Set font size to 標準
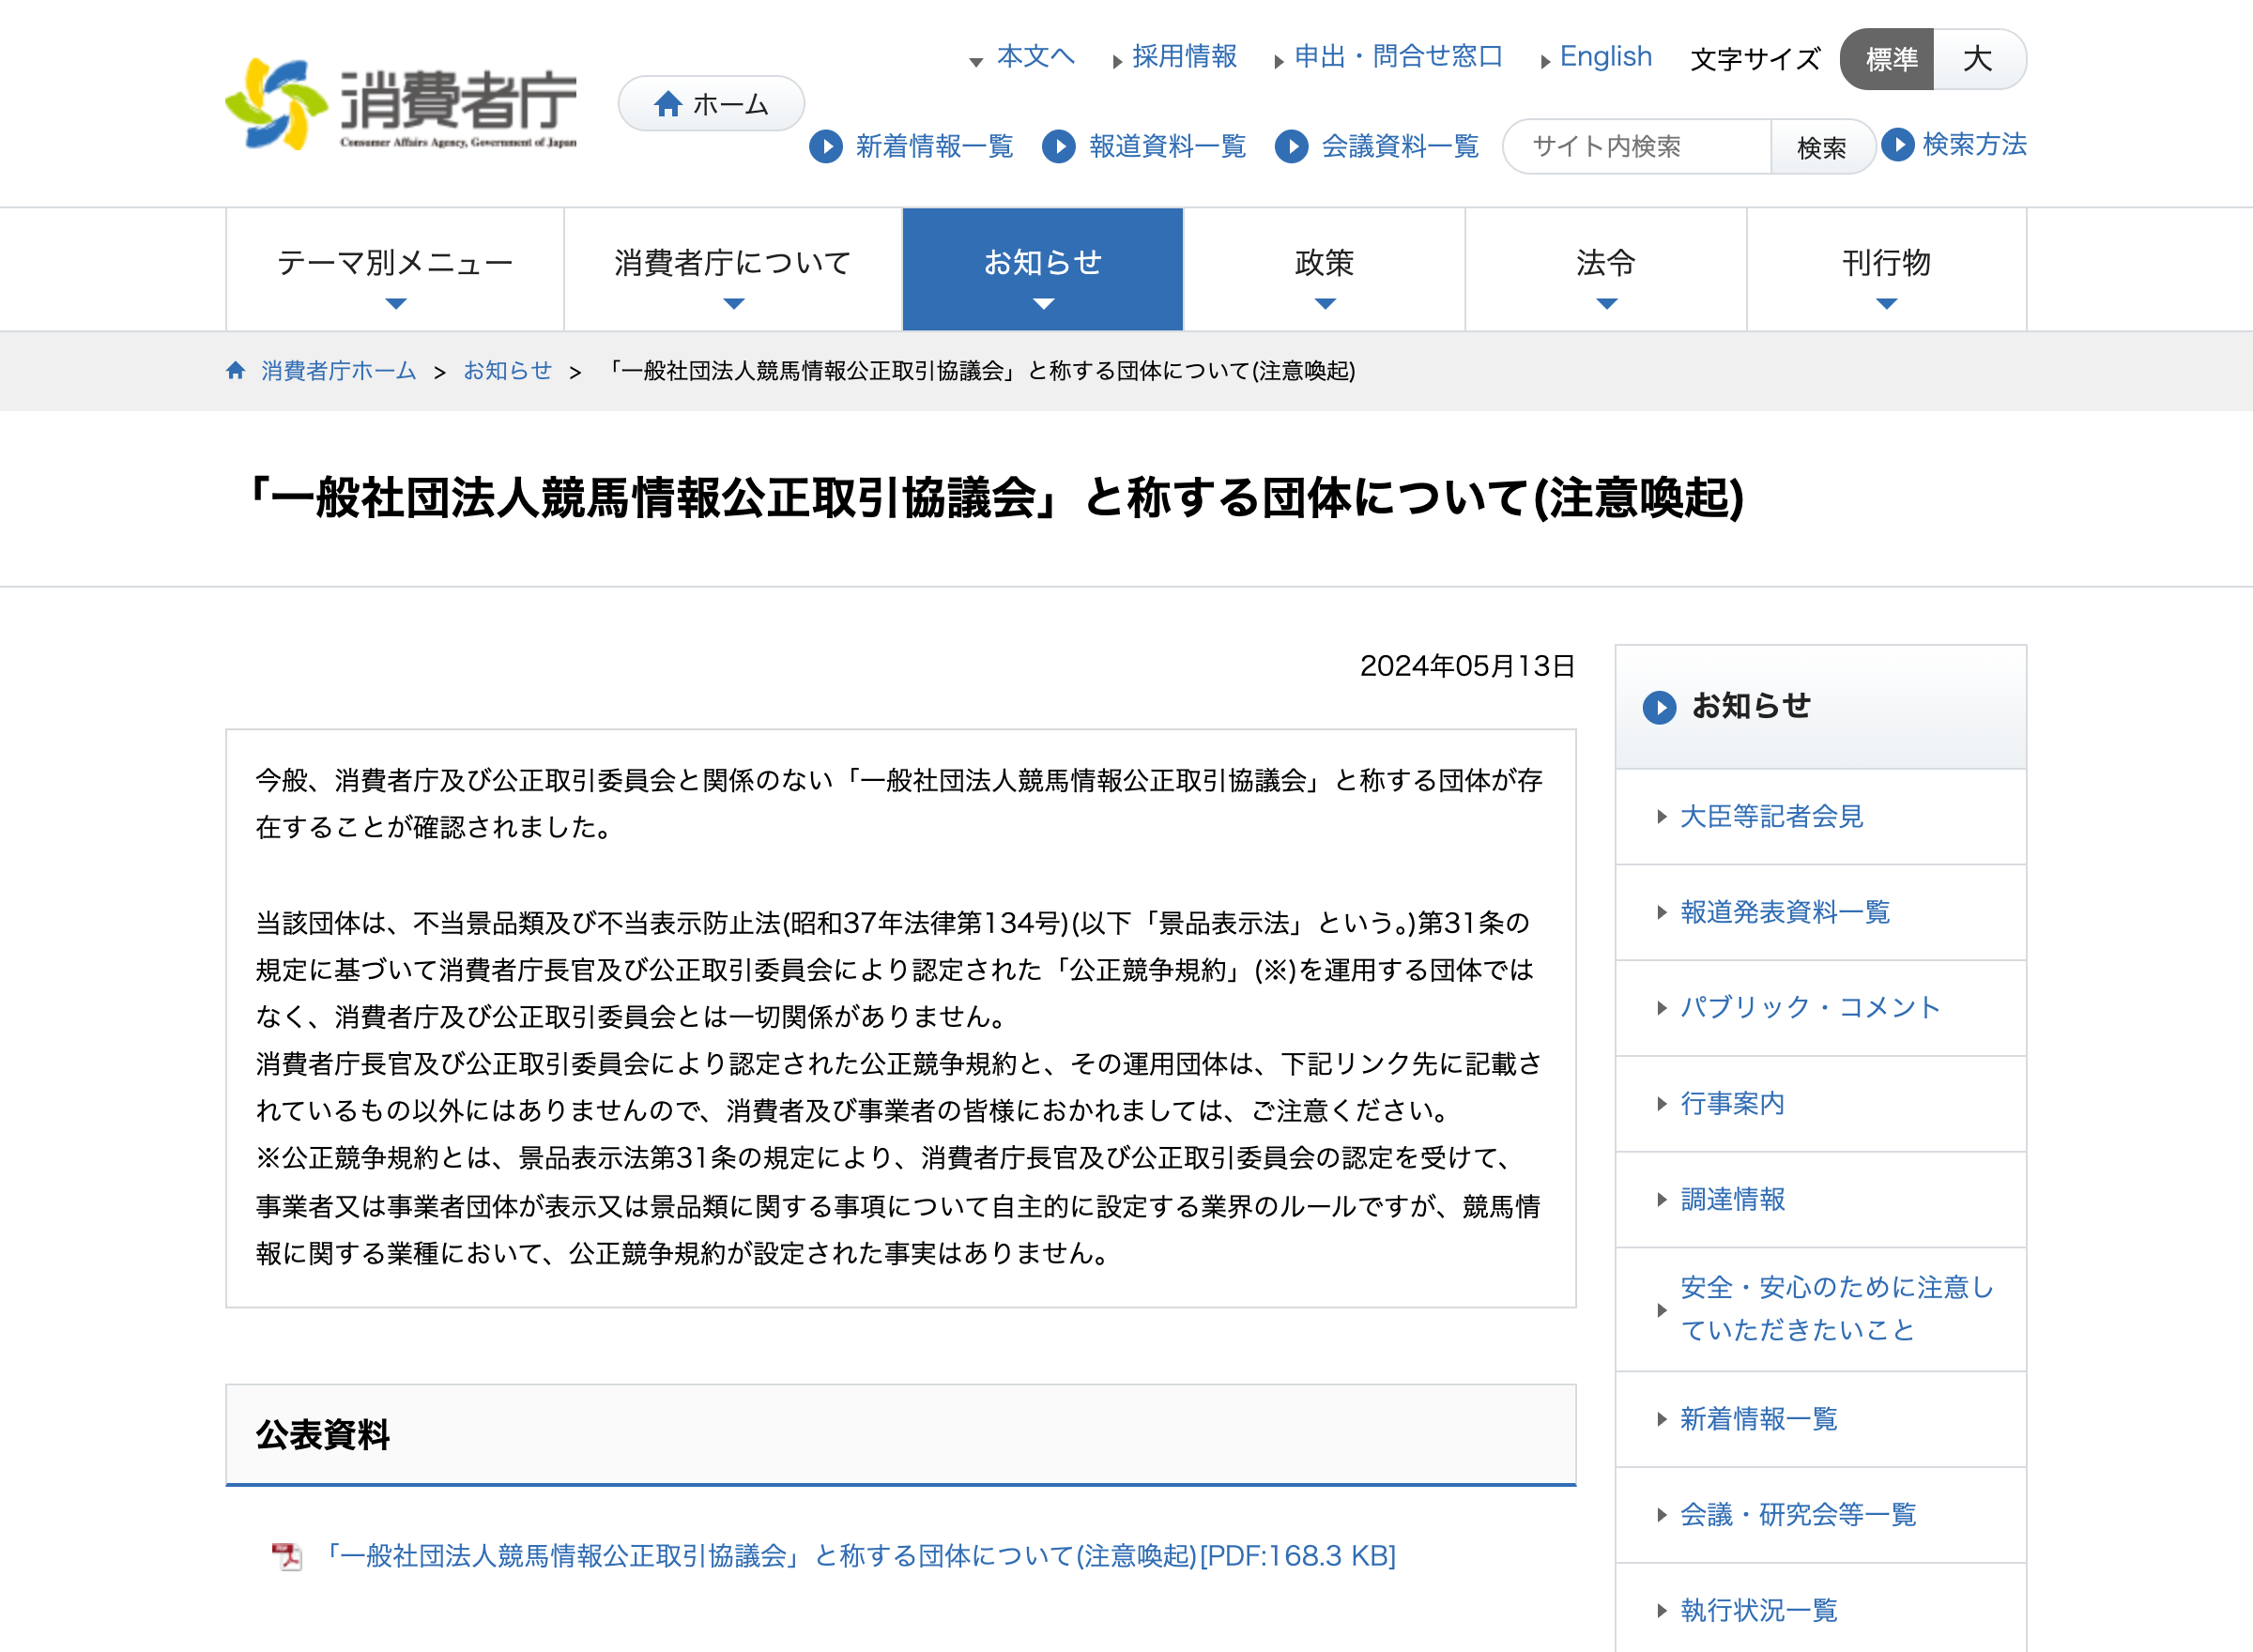Image resolution: width=2253 pixels, height=1652 pixels. tap(1887, 59)
